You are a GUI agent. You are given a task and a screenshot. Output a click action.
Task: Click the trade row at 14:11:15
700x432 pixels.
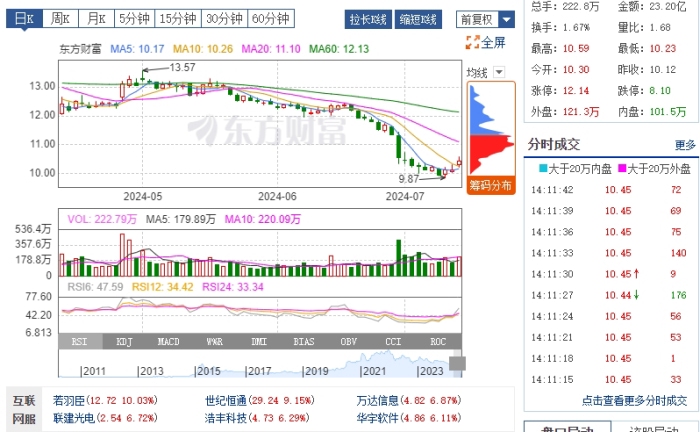609,379
